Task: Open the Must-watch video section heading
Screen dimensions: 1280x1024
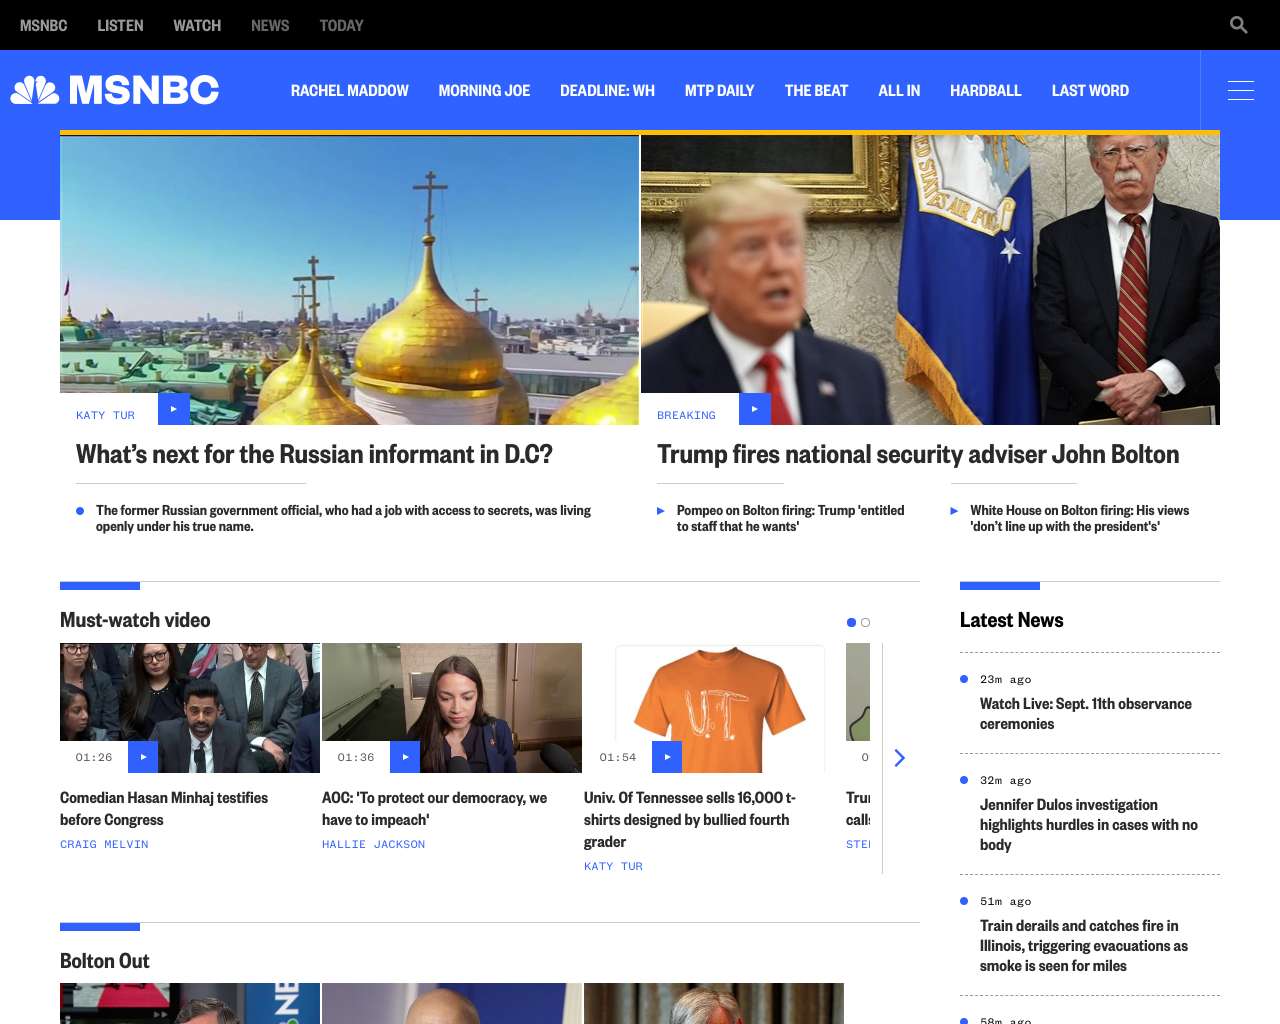Action: click(135, 620)
